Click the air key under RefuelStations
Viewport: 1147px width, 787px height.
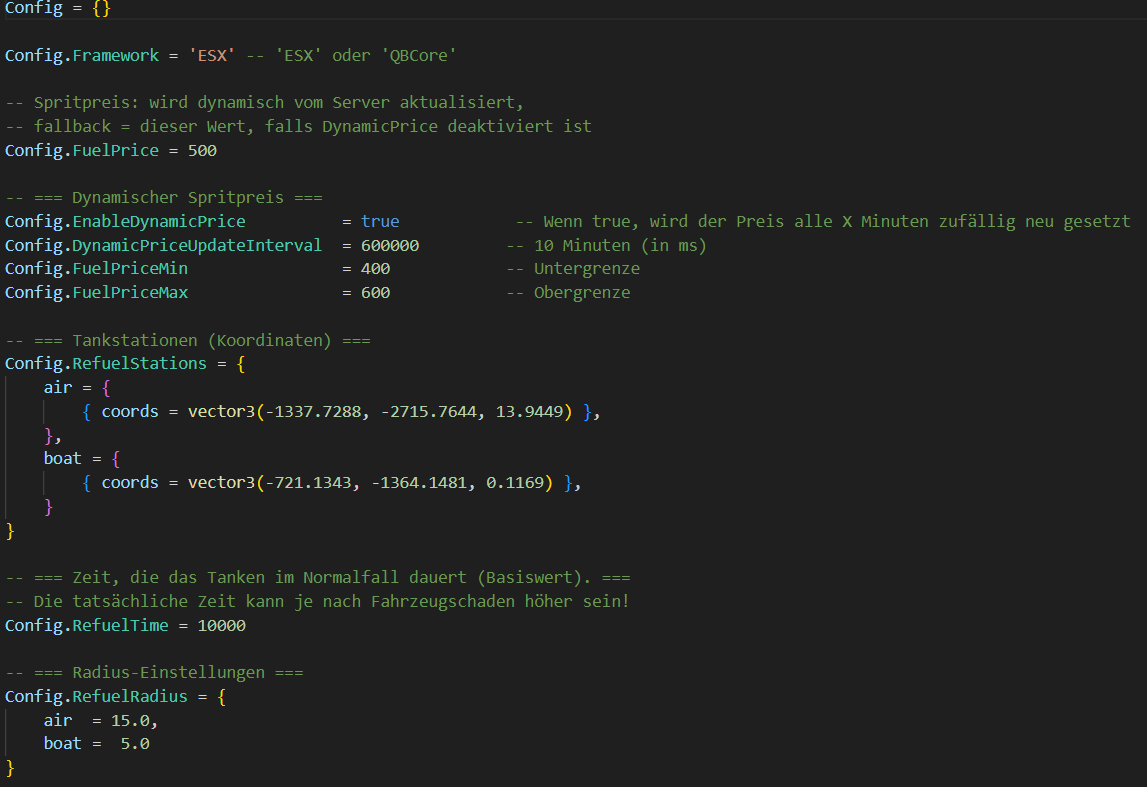click(x=57, y=387)
